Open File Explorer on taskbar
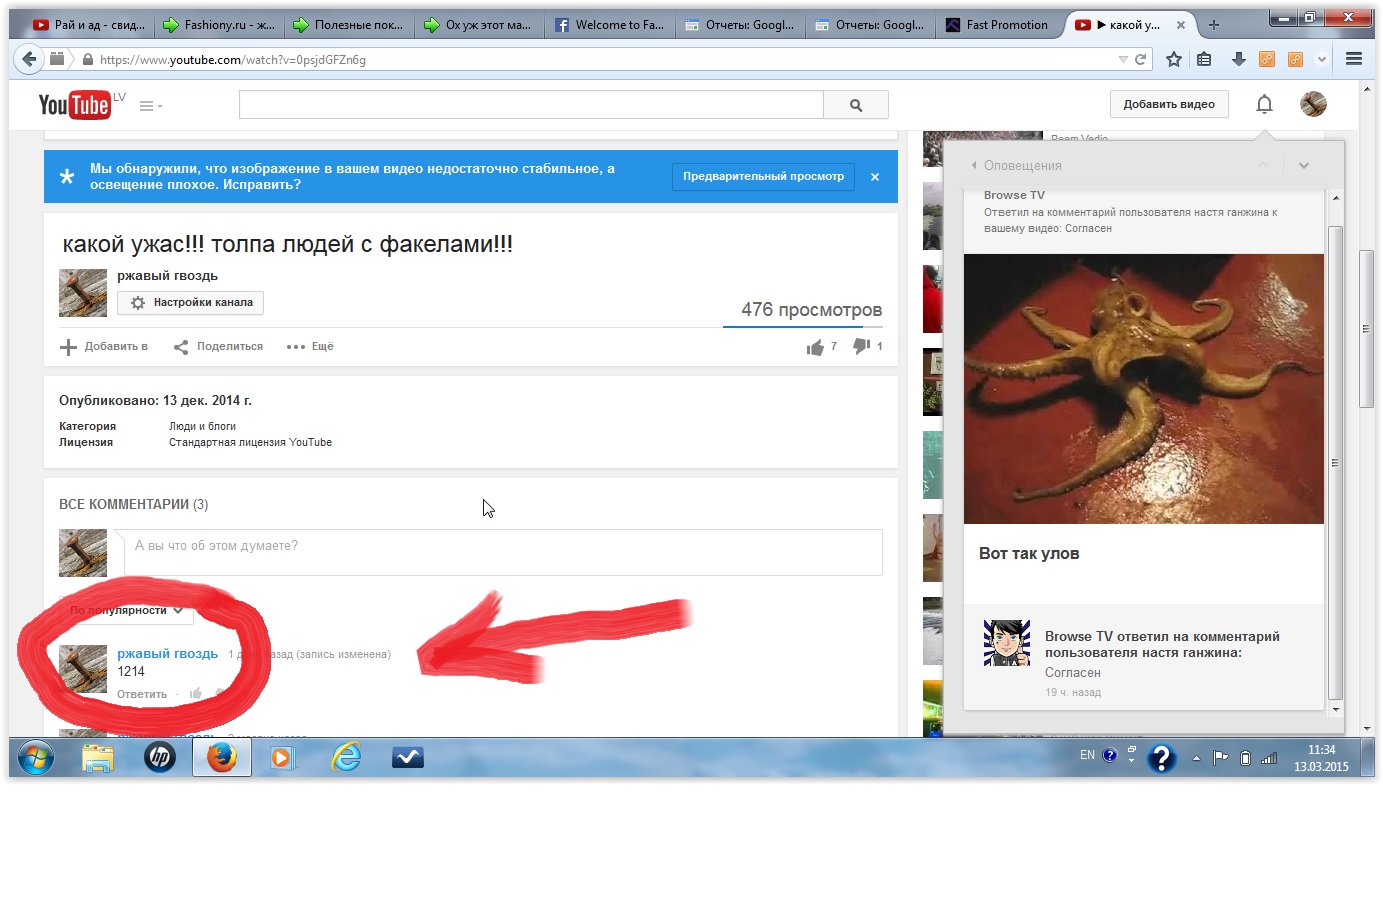The image size is (1383, 900). coord(98,758)
